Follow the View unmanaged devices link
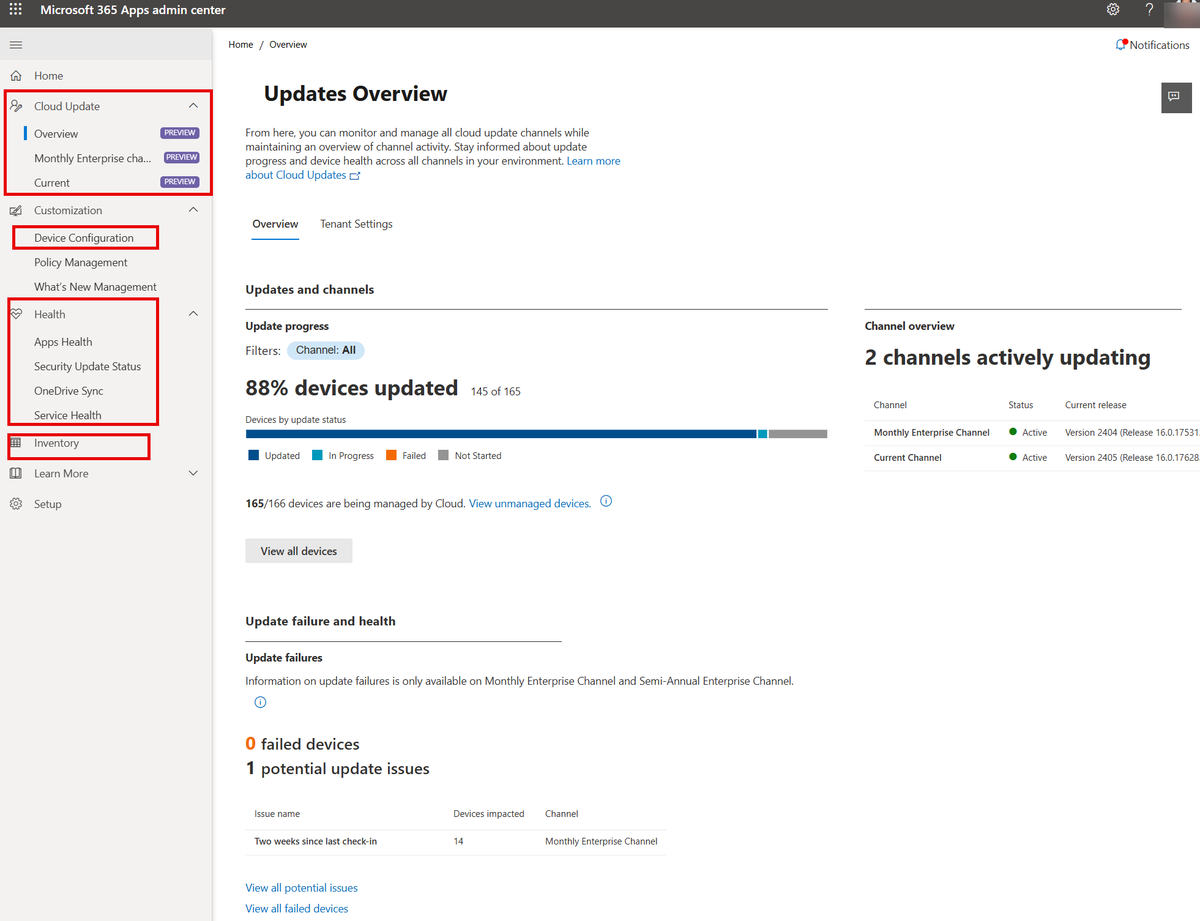Image resolution: width=1200 pixels, height=921 pixels. tap(530, 504)
